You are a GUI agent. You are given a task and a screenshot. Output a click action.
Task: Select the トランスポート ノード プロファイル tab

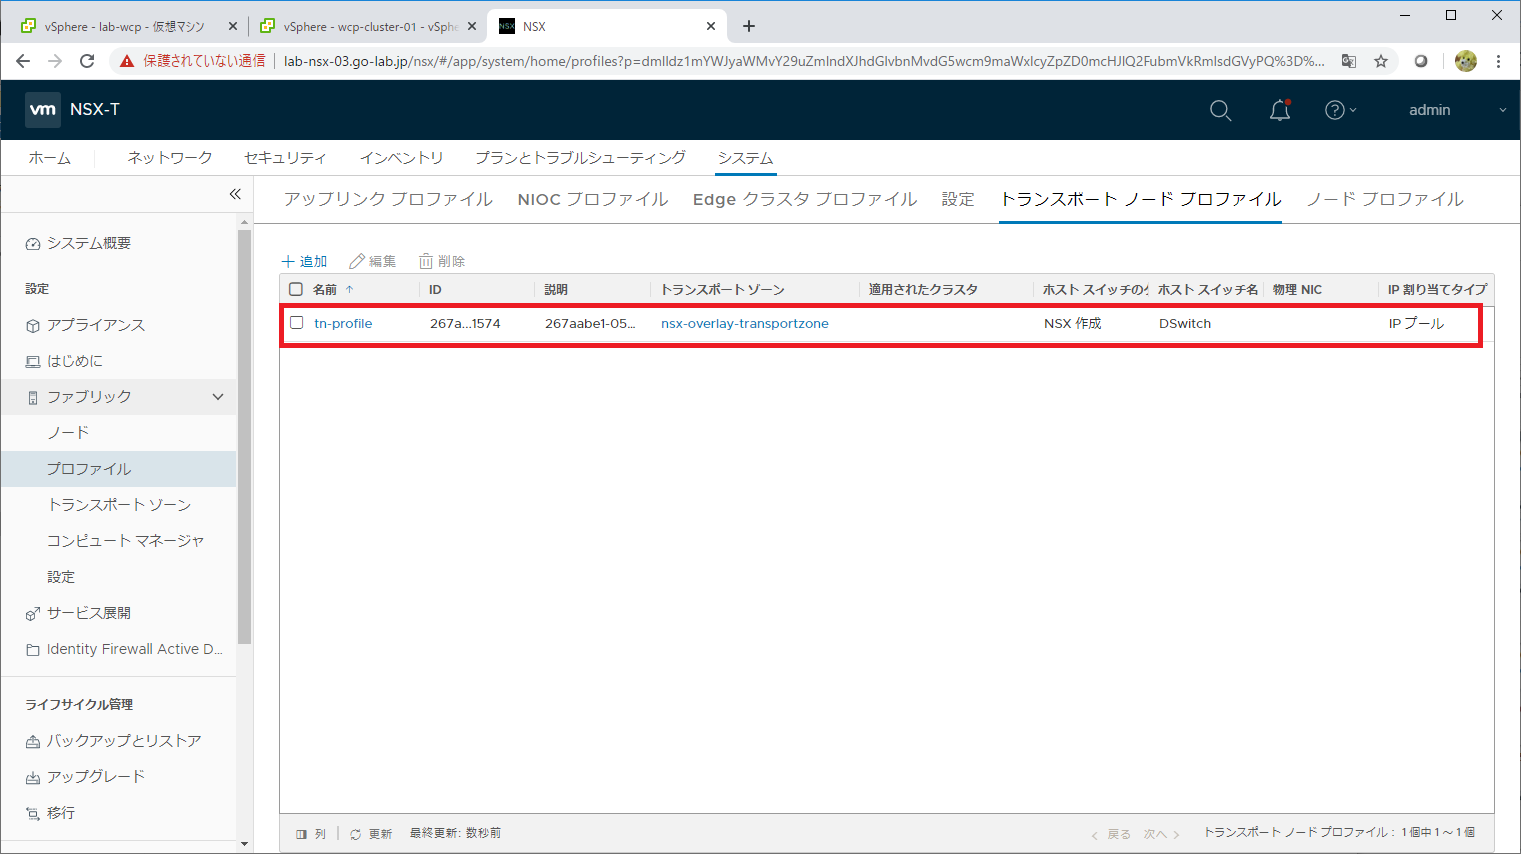1140,199
